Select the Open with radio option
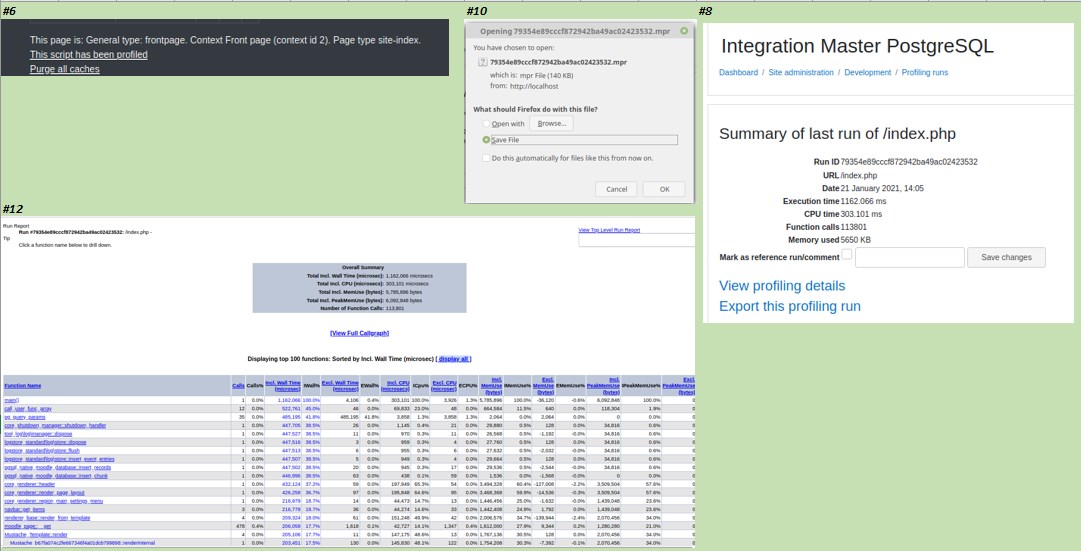Viewport: 1081px width, 551px height. point(487,123)
